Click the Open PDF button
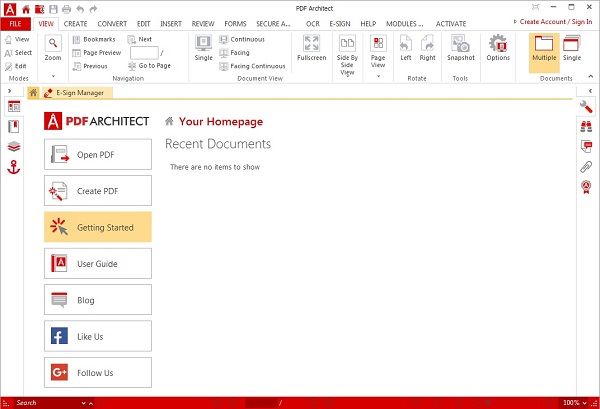 98,155
